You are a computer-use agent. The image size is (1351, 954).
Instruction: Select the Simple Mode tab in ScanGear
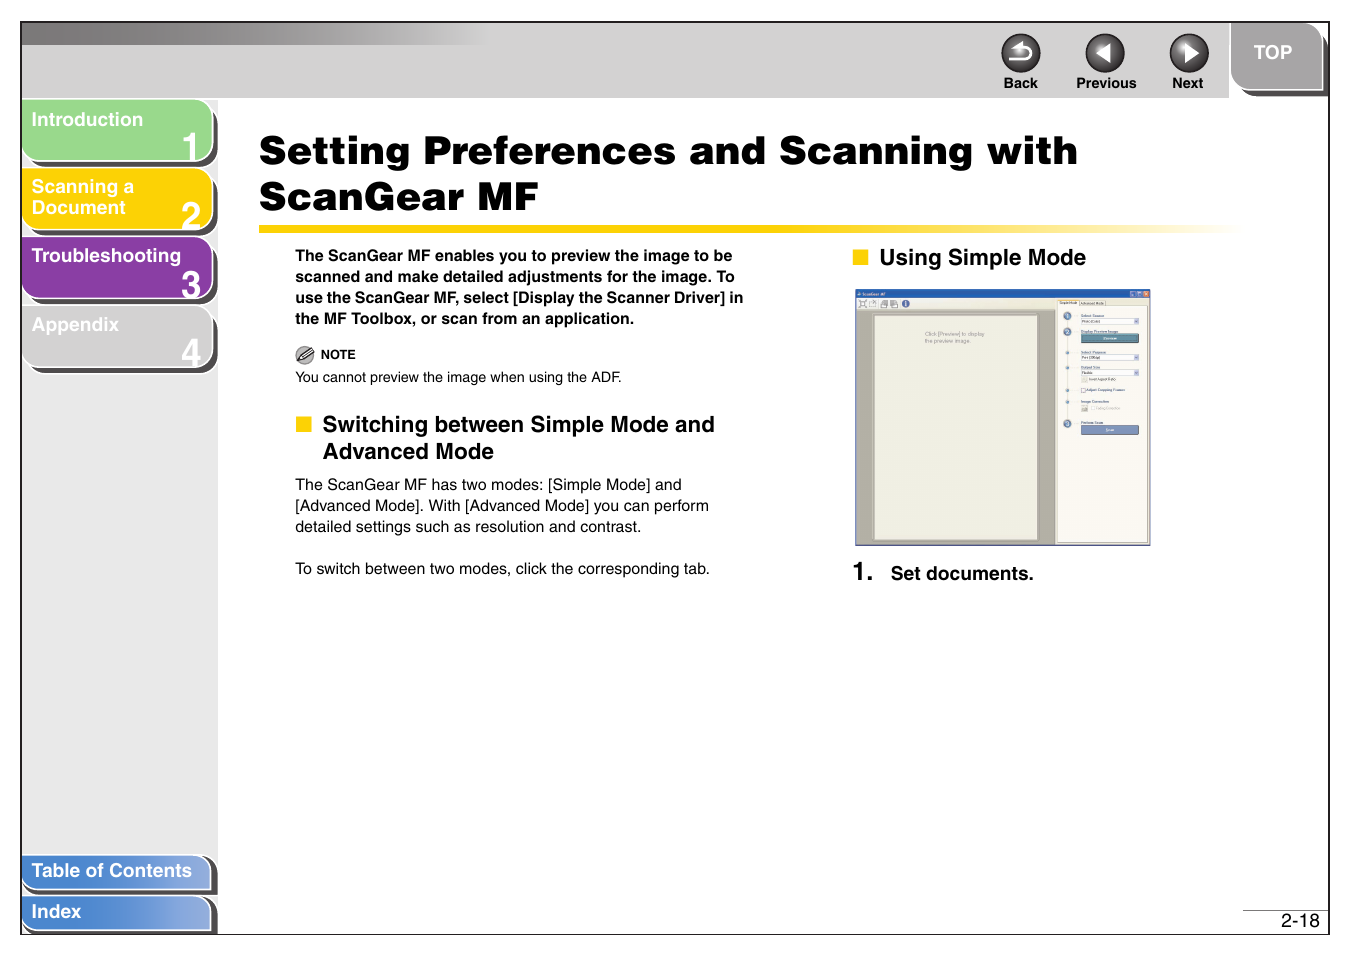coord(1068,303)
